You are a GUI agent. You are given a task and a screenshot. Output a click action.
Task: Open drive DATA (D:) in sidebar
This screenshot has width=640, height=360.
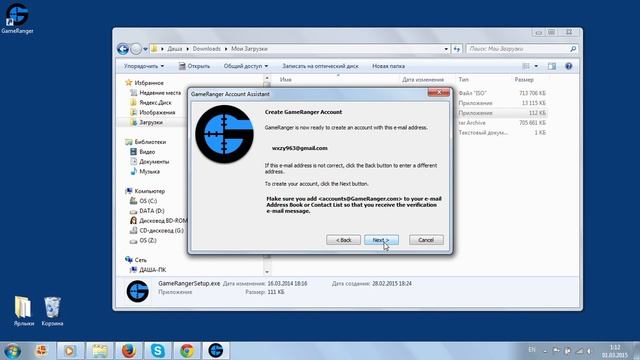pos(151,211)
